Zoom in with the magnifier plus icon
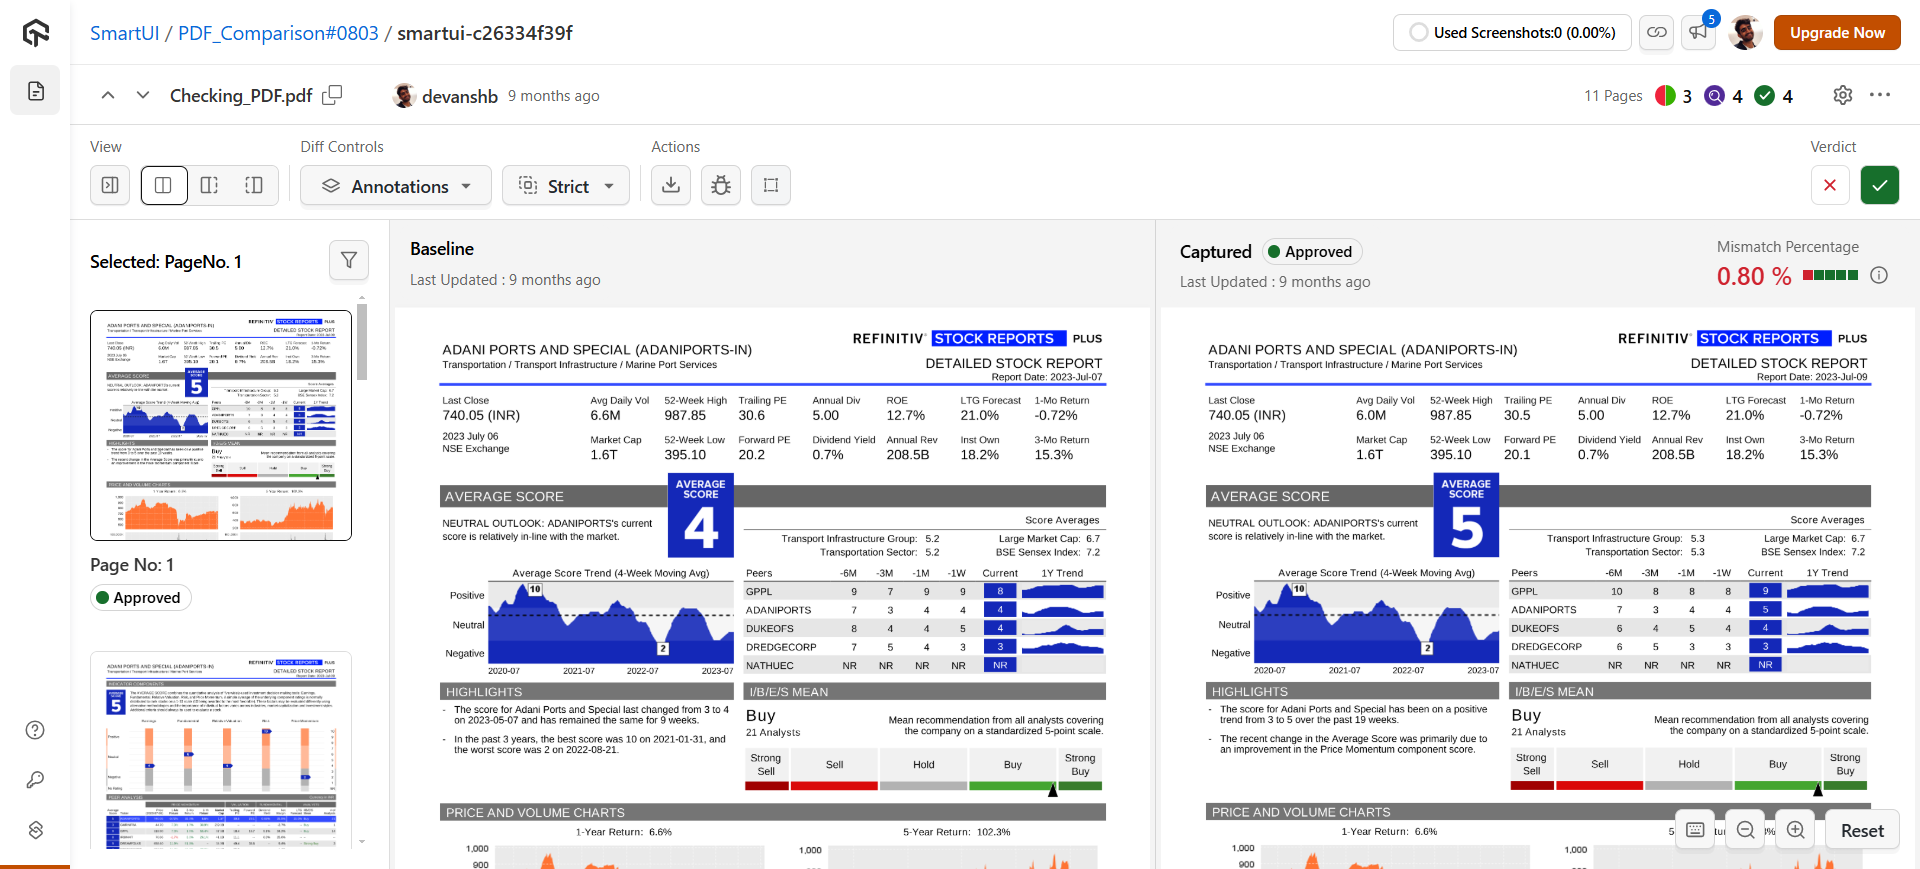 click(1796, 830)
